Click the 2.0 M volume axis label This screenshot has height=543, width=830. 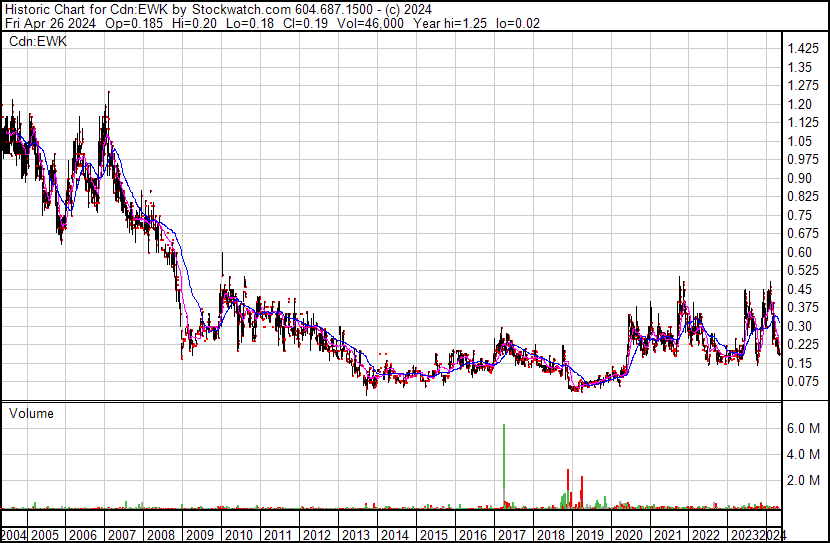(x=803, y=480)
